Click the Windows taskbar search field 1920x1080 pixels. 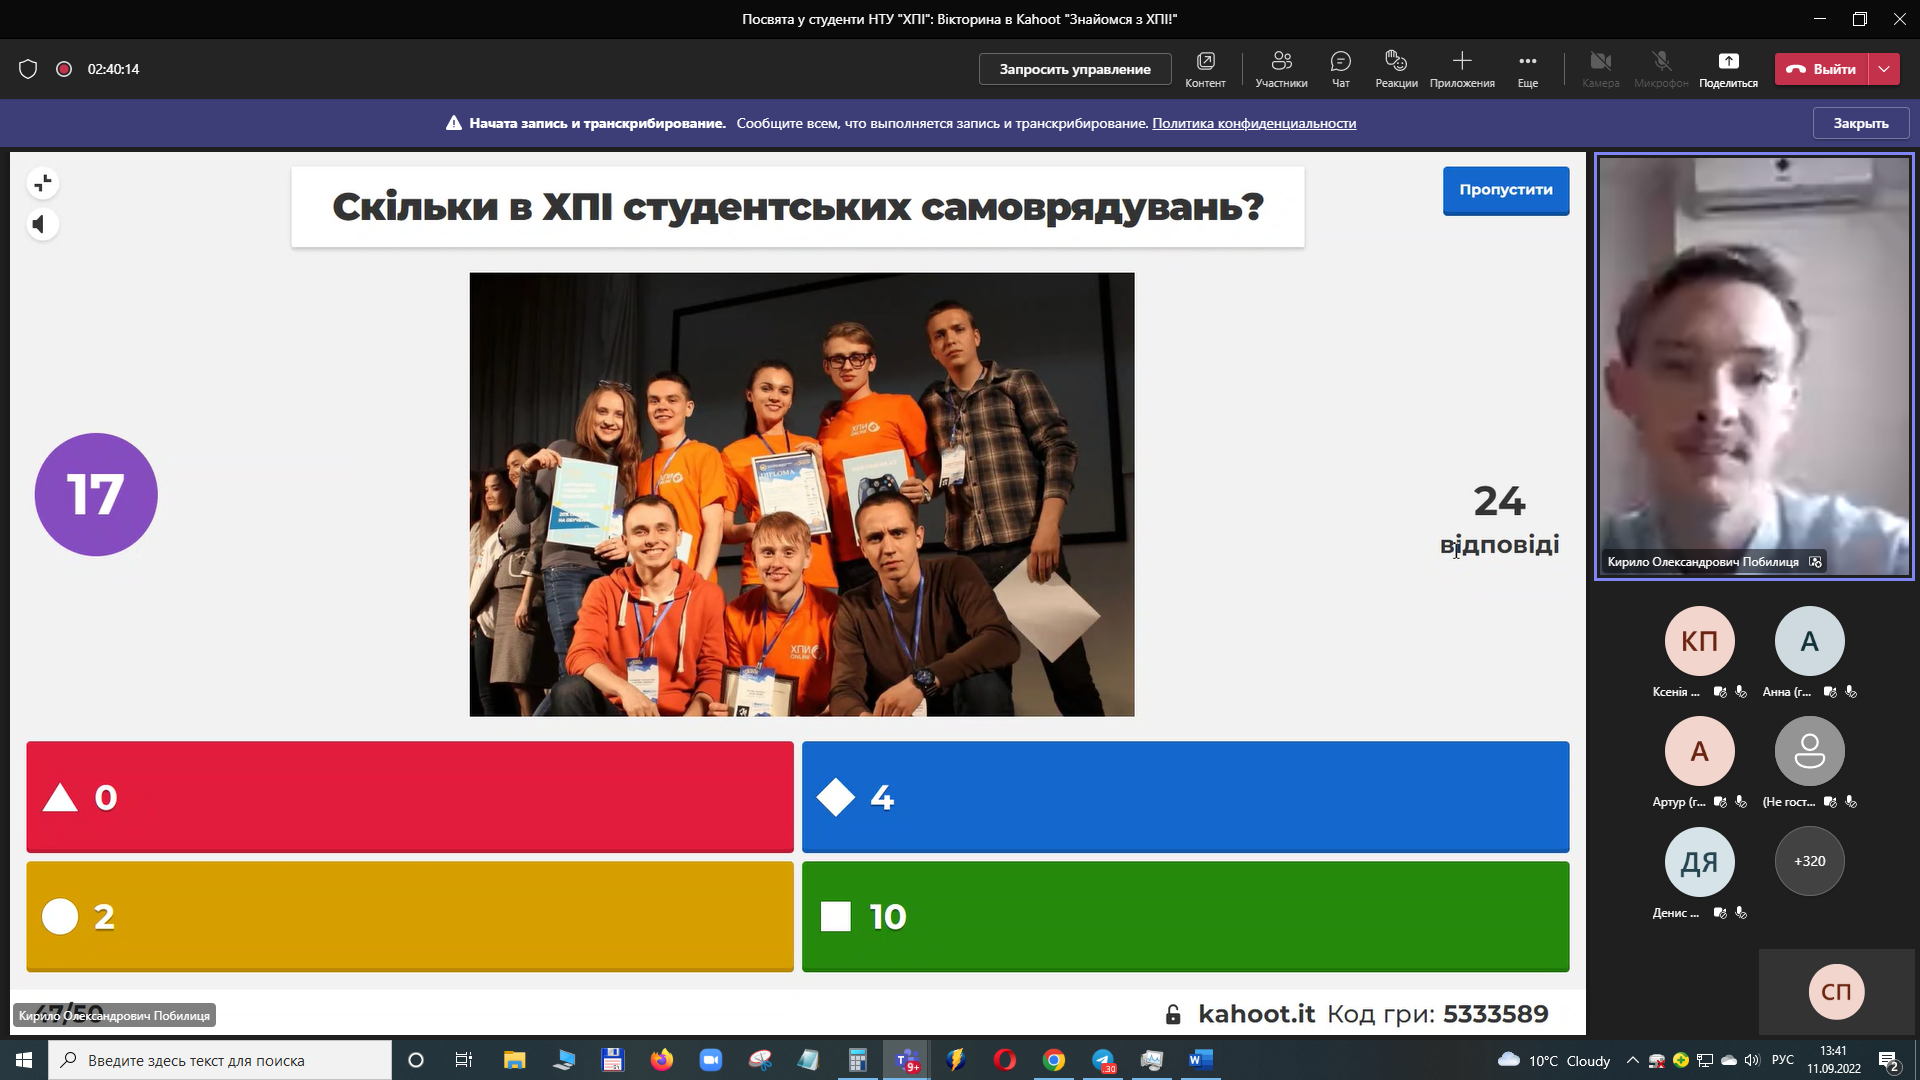[x=220, y=1060]
